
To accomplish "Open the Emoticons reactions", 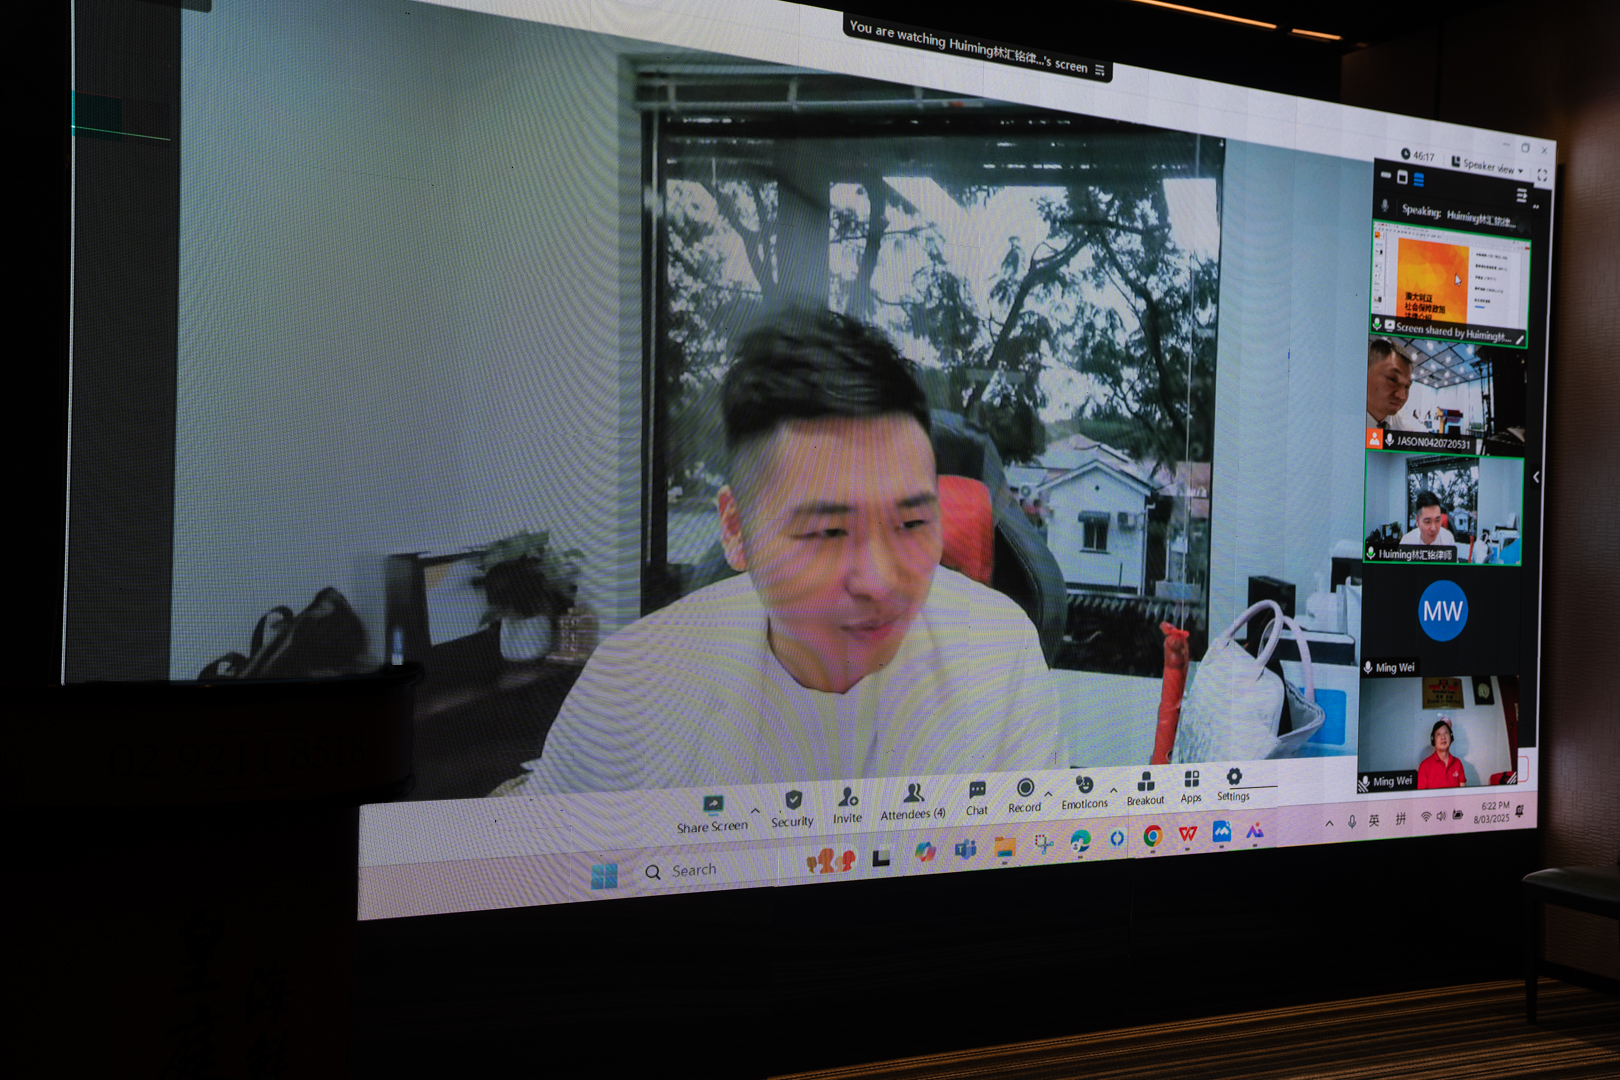I will [1084, 791].
